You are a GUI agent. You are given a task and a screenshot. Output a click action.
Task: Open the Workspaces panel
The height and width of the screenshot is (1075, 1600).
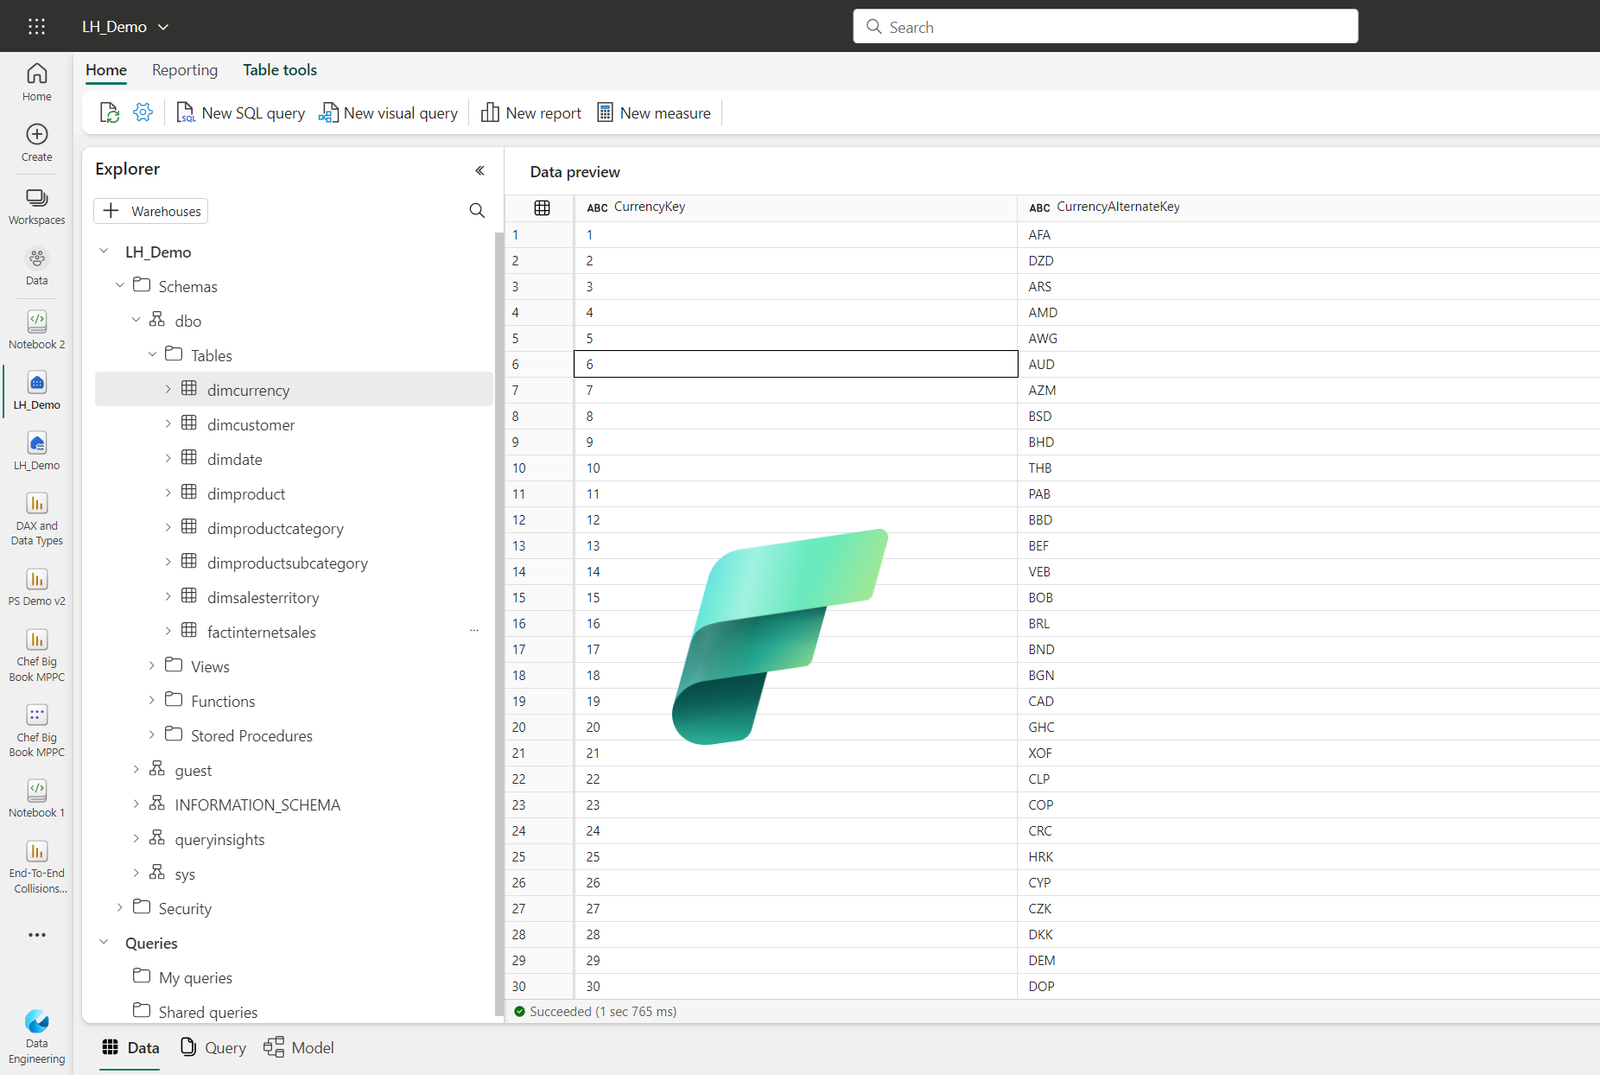(36, 205)
